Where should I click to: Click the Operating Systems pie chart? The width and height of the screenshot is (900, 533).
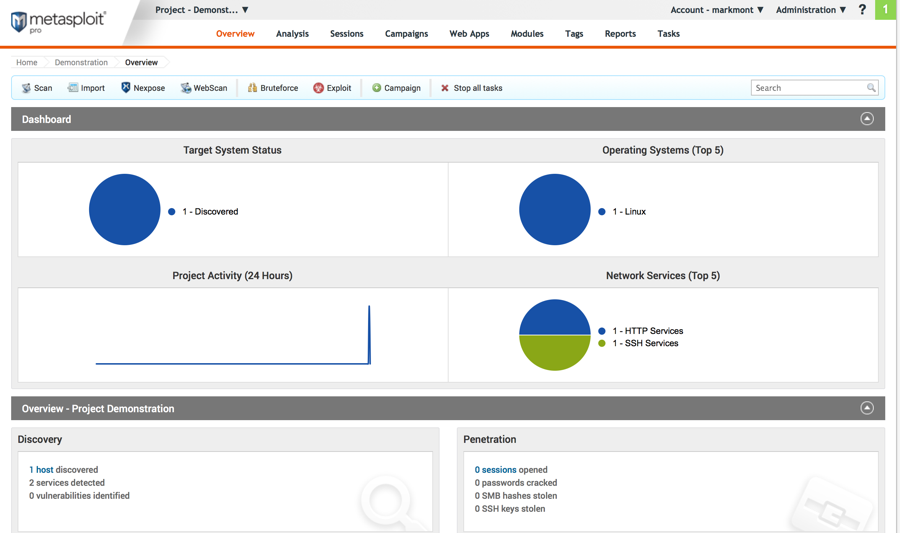click(554, 209)
